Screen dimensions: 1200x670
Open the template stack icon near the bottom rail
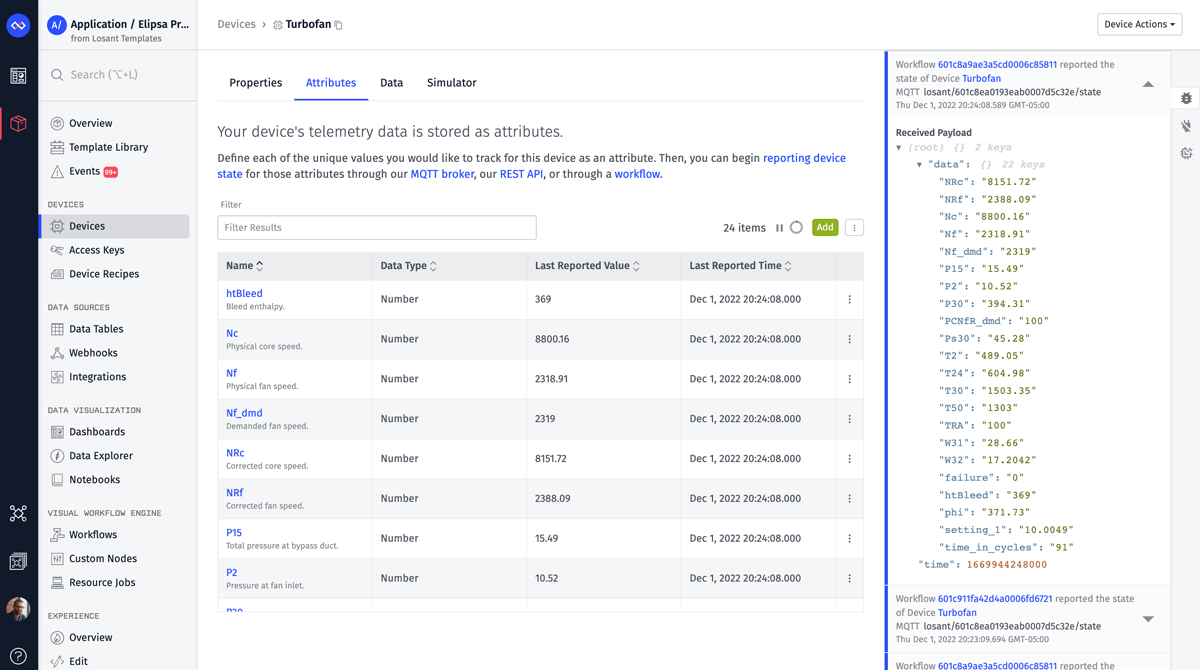click(x=17, y=563)
